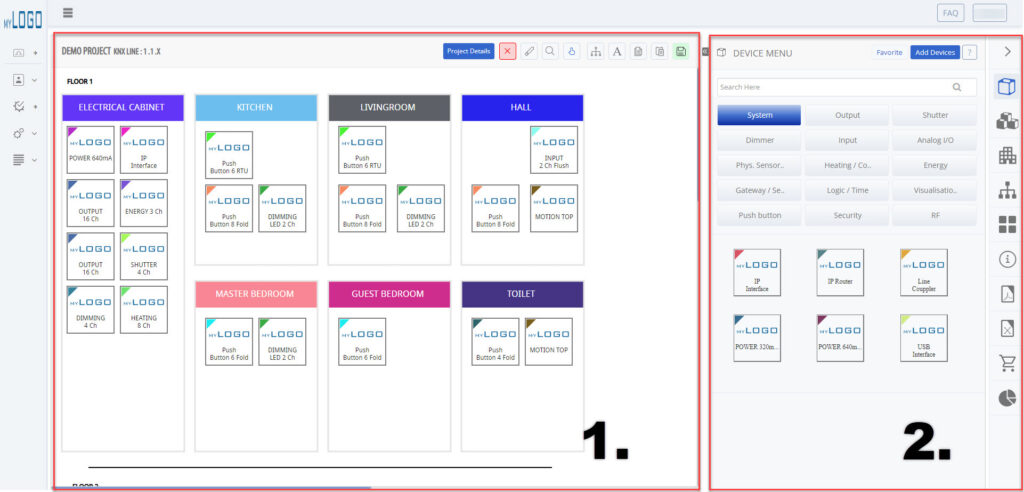
Task: Open the hierarchy icon in the right sidebar
Action: coord(1007,190)
